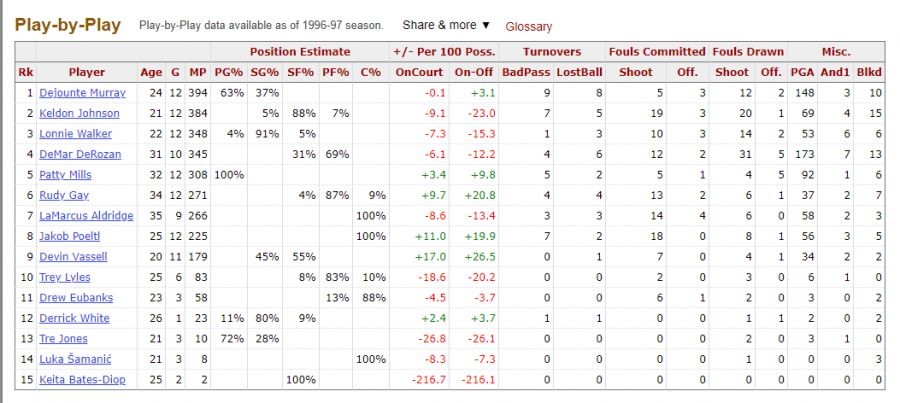900x403 pixels.
Task: Click the Jakob Poeltl link
Action: point(66,236)
